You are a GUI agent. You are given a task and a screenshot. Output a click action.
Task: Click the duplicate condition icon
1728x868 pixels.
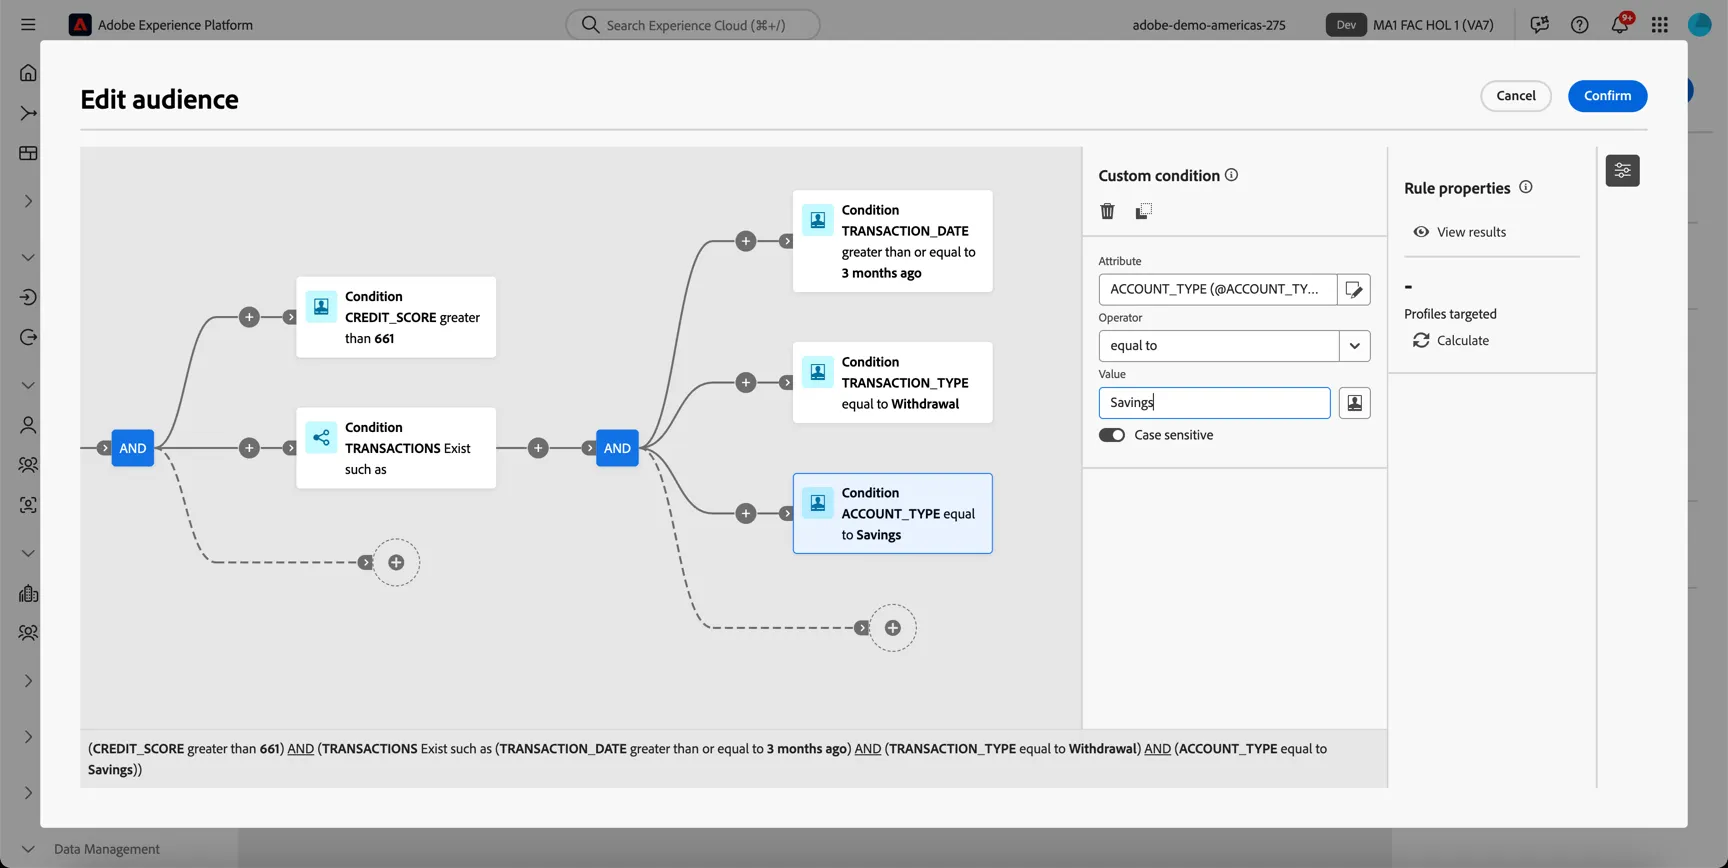click(1143, 211)
